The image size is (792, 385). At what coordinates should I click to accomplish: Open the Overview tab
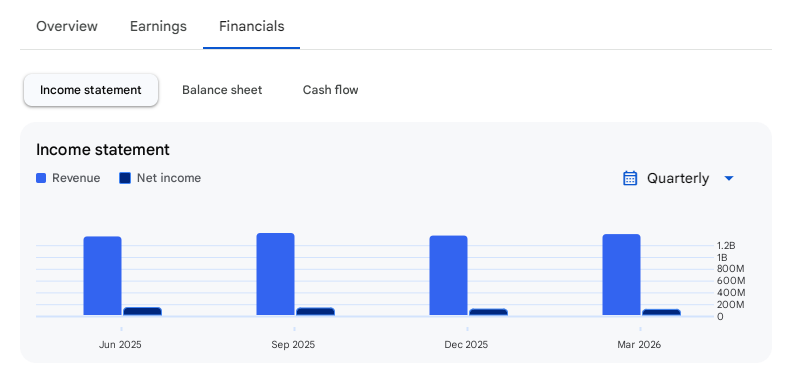[67, 26]
